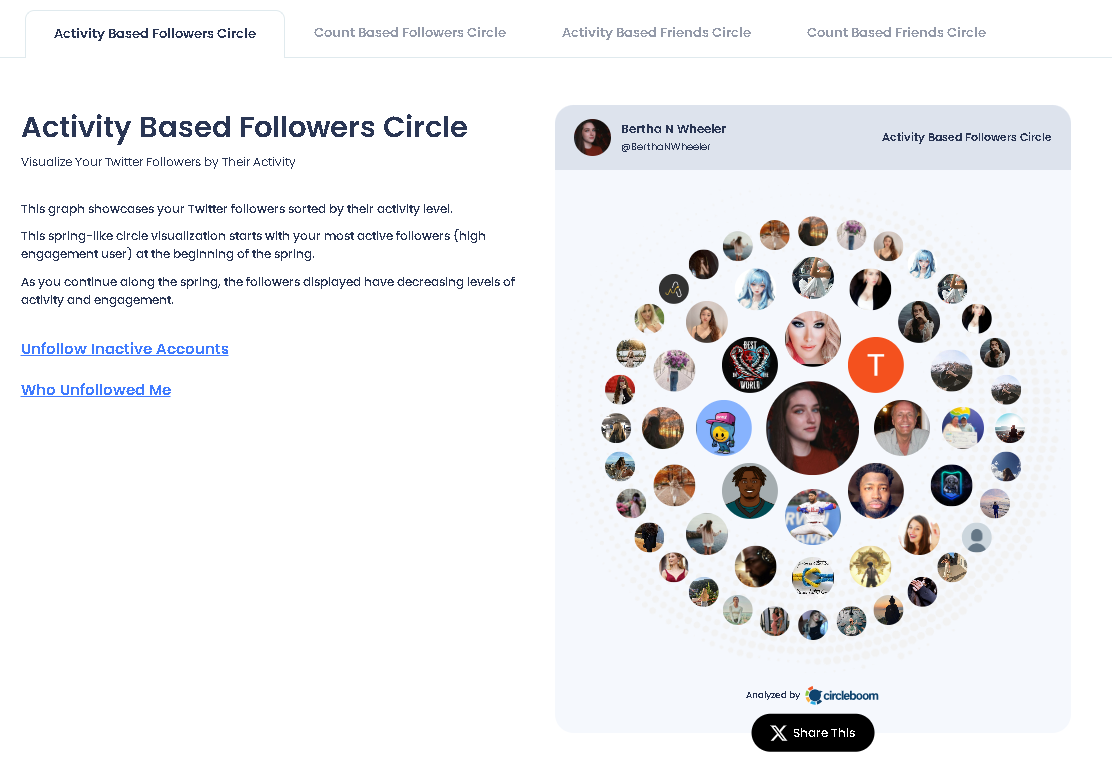Viewport: 1112px width, 763px height.
Task: Click the @BerthaNWheeler username handle
Action: [665, 145]
